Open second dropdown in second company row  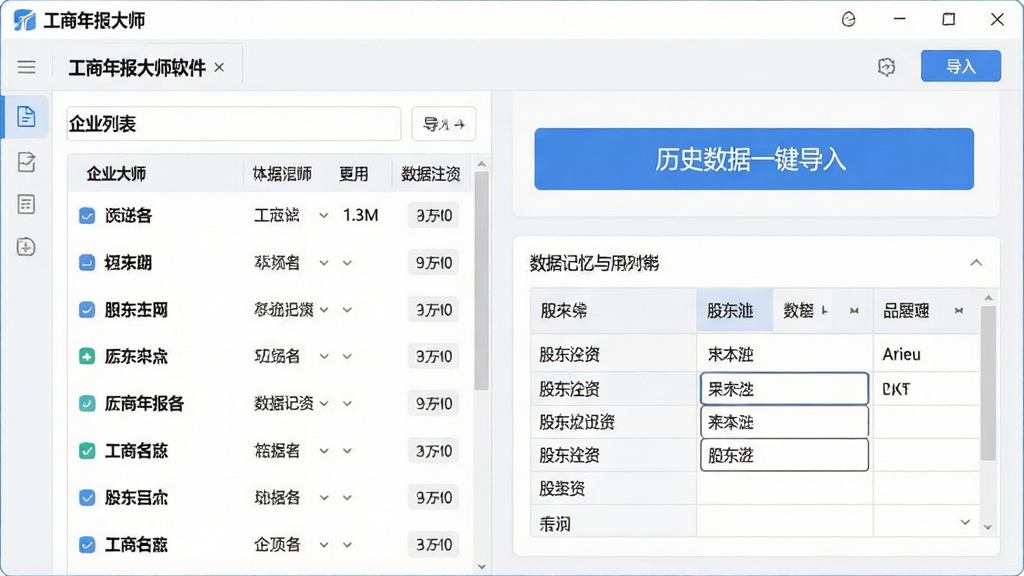347,263
